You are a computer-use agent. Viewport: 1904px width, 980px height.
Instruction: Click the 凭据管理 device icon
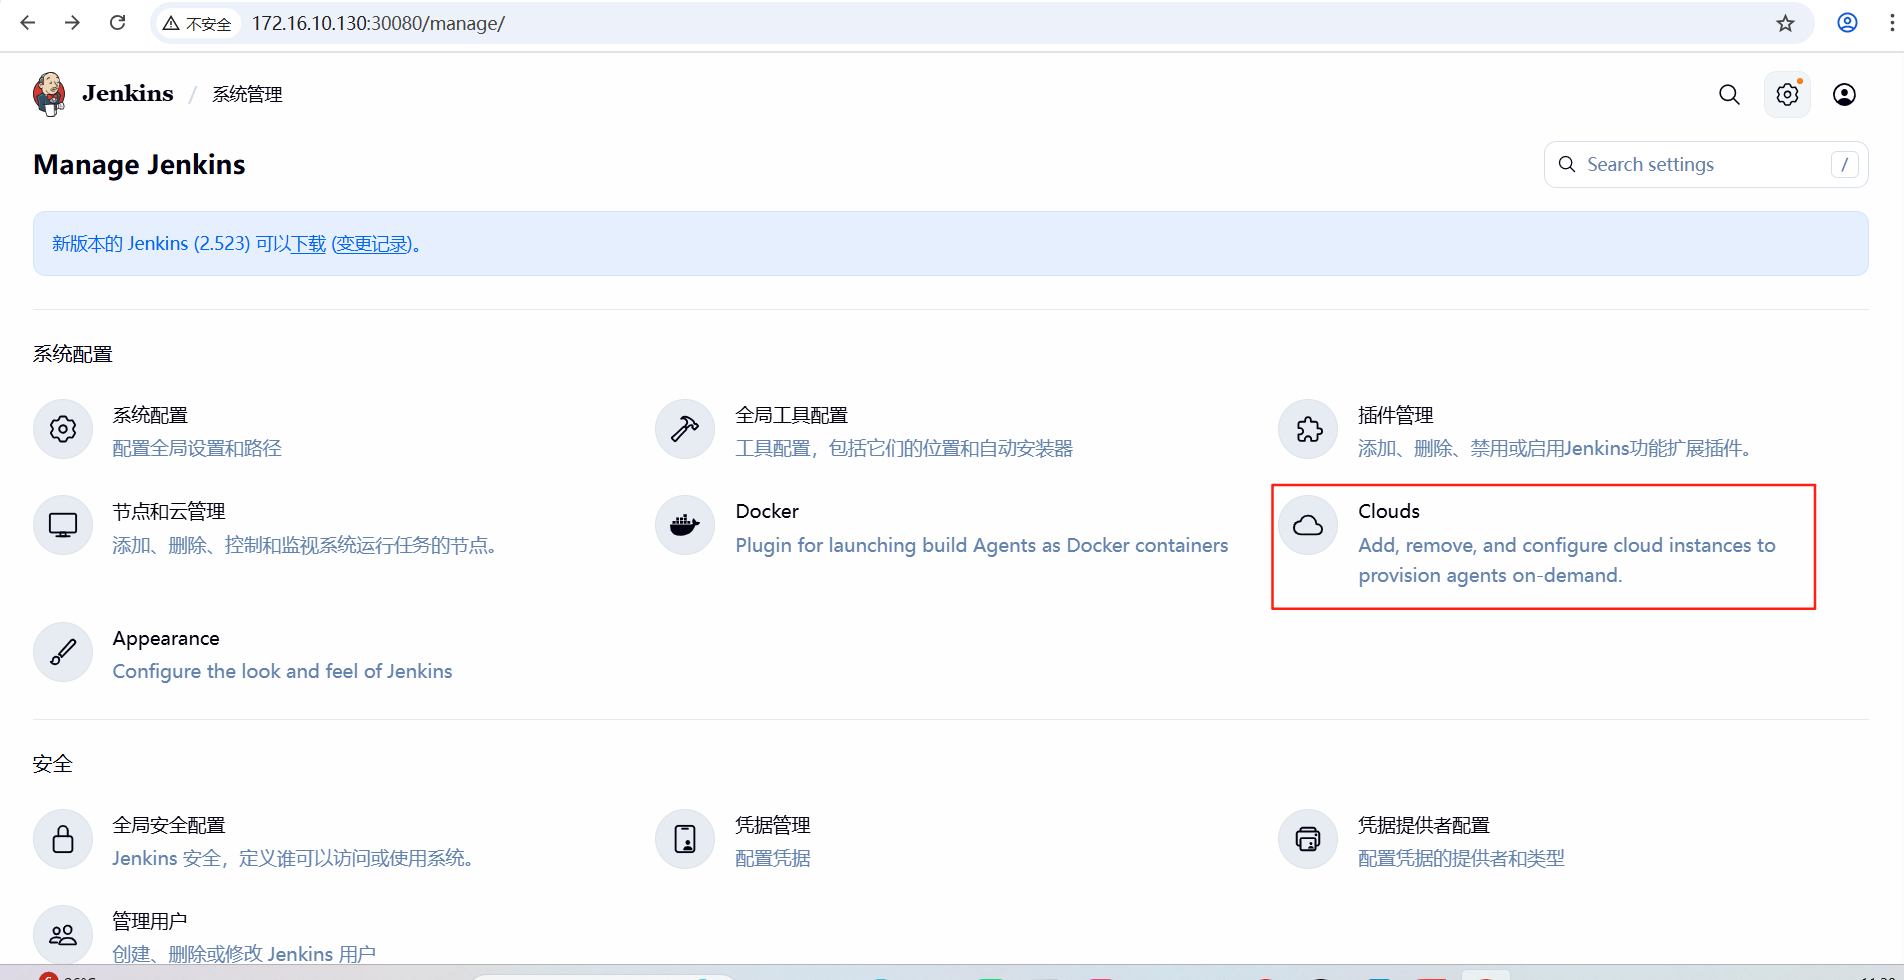(x=685, y=839)
